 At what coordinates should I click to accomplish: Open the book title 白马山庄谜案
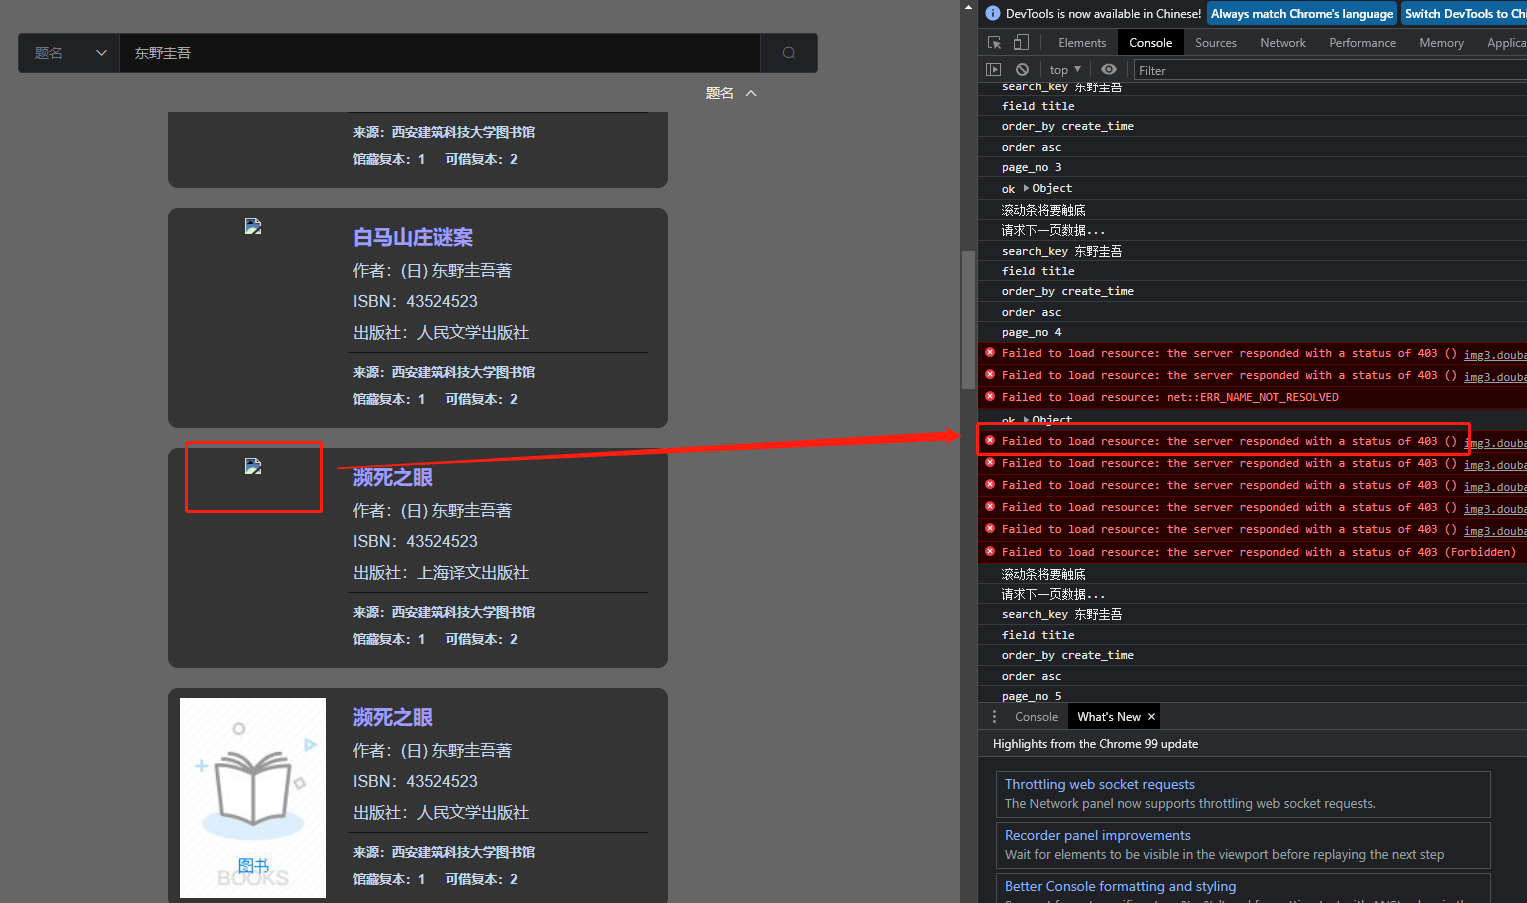[x=412, y=237]
